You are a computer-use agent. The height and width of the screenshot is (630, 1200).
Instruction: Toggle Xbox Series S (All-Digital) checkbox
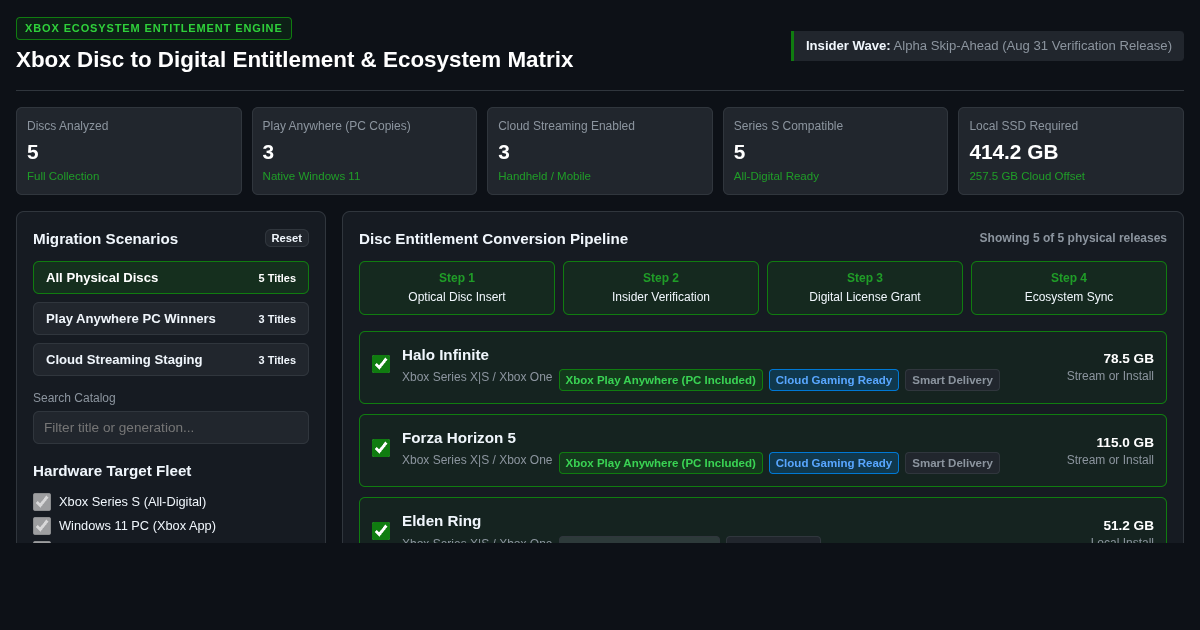(x=42, y=502)
